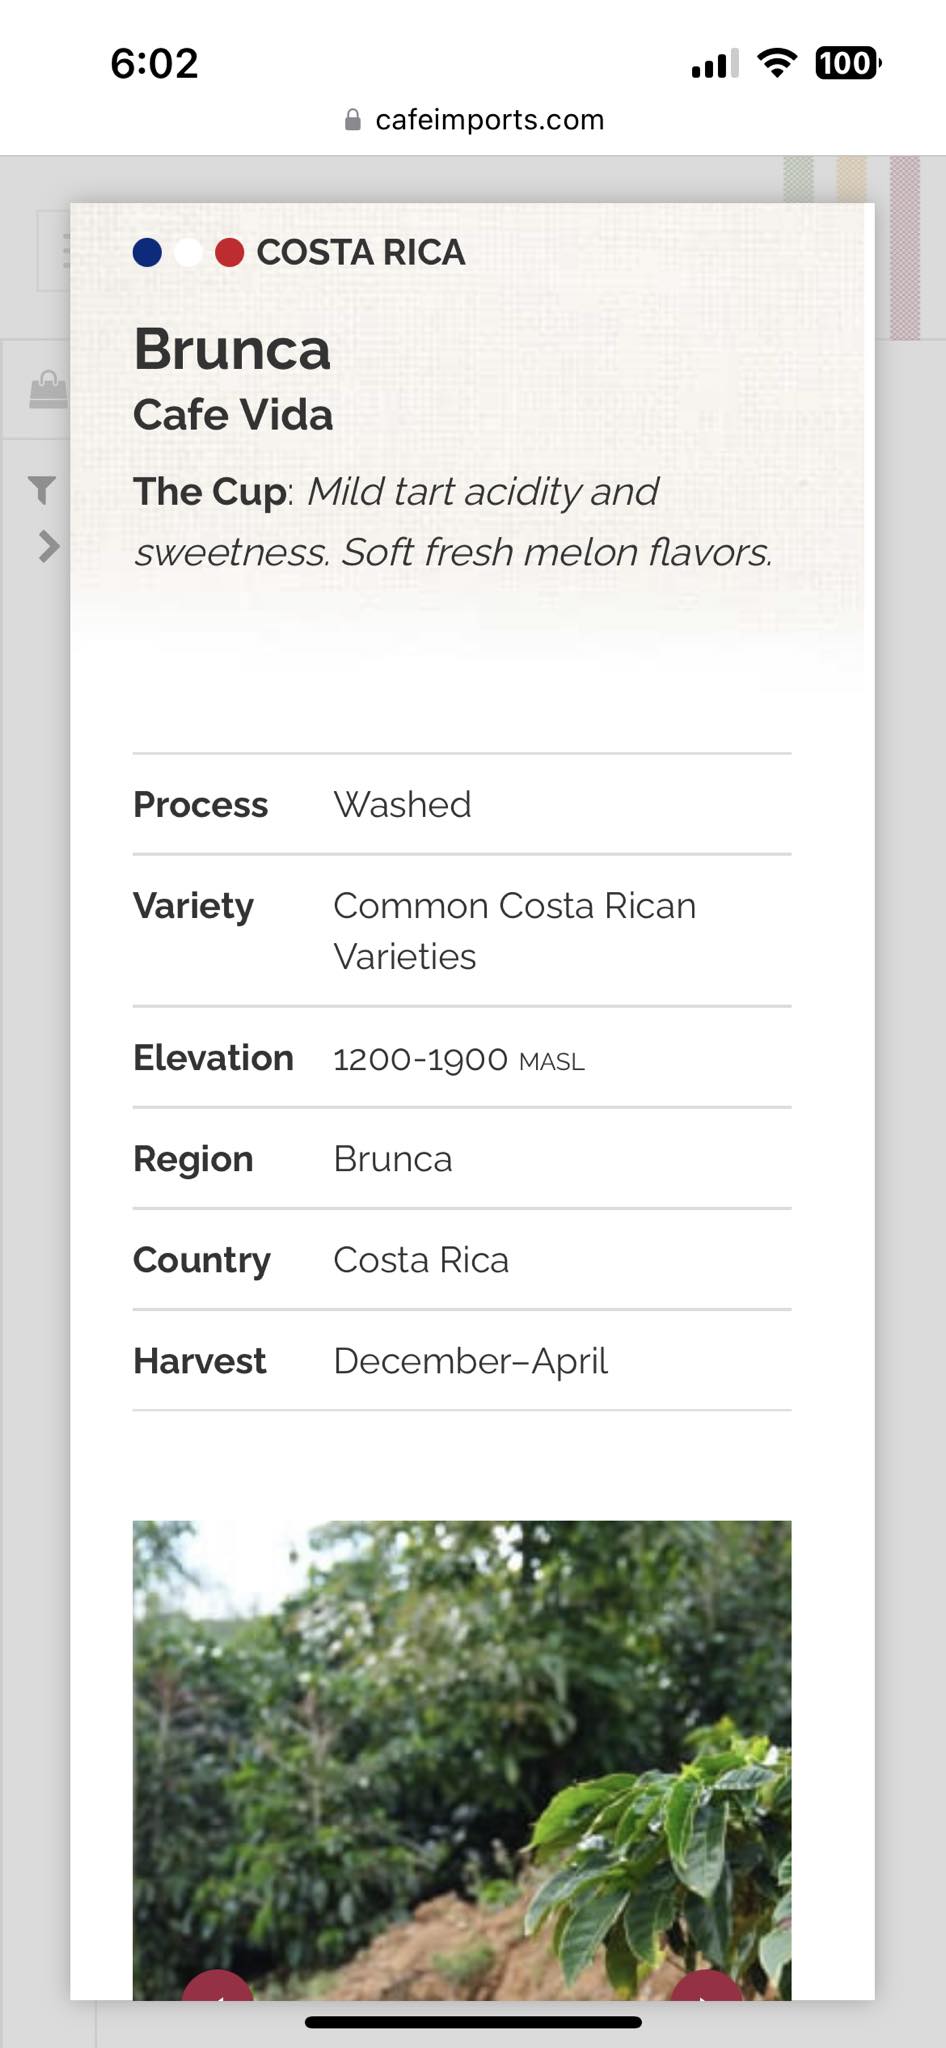The image size is (946, 2048).
Task: Tap the Wi-Fi status icon
Action: (x=777, y=63)
